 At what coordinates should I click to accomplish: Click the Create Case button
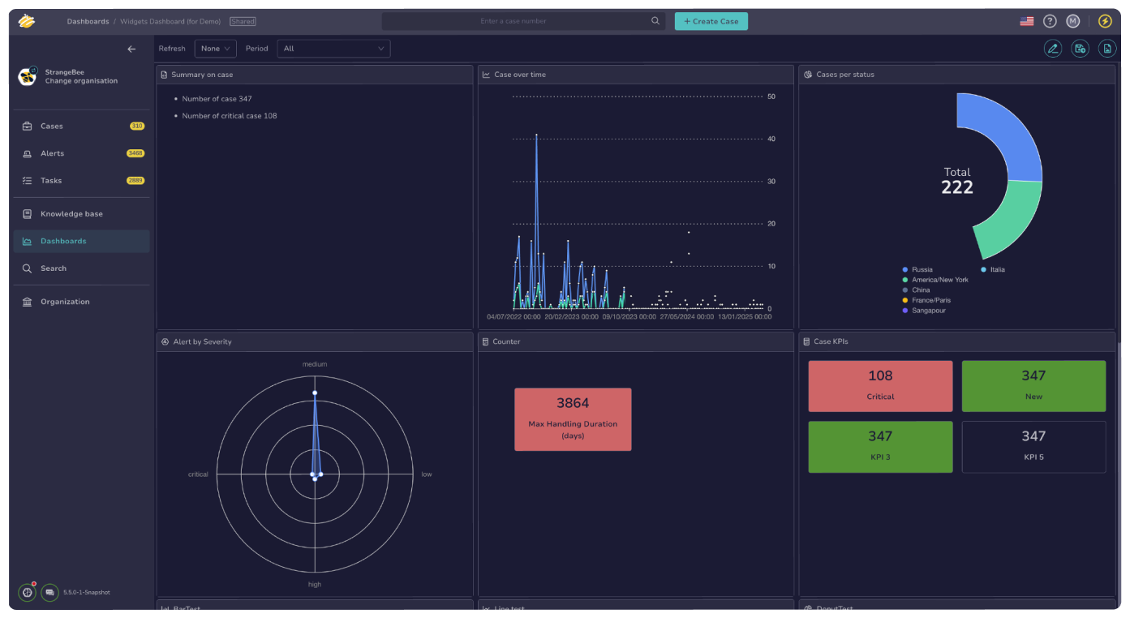pos(711,21)
